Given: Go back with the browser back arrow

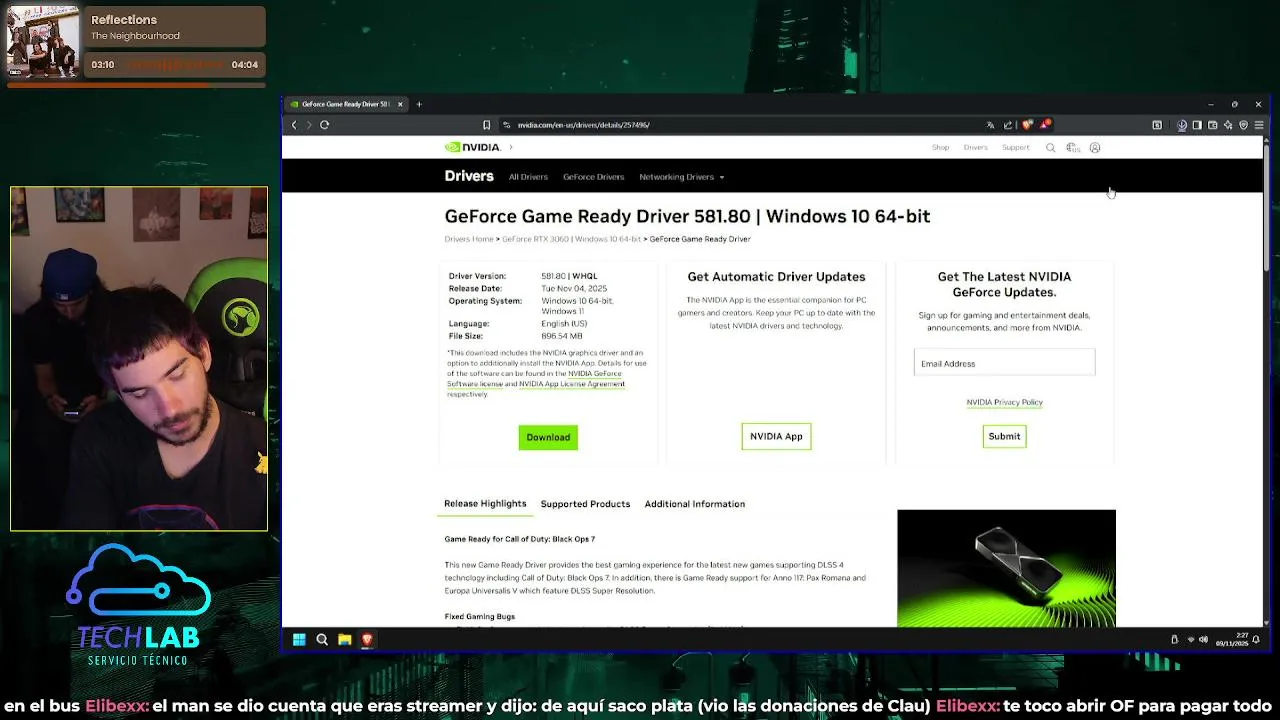Looking at the screenshot, I should [294, 125].
